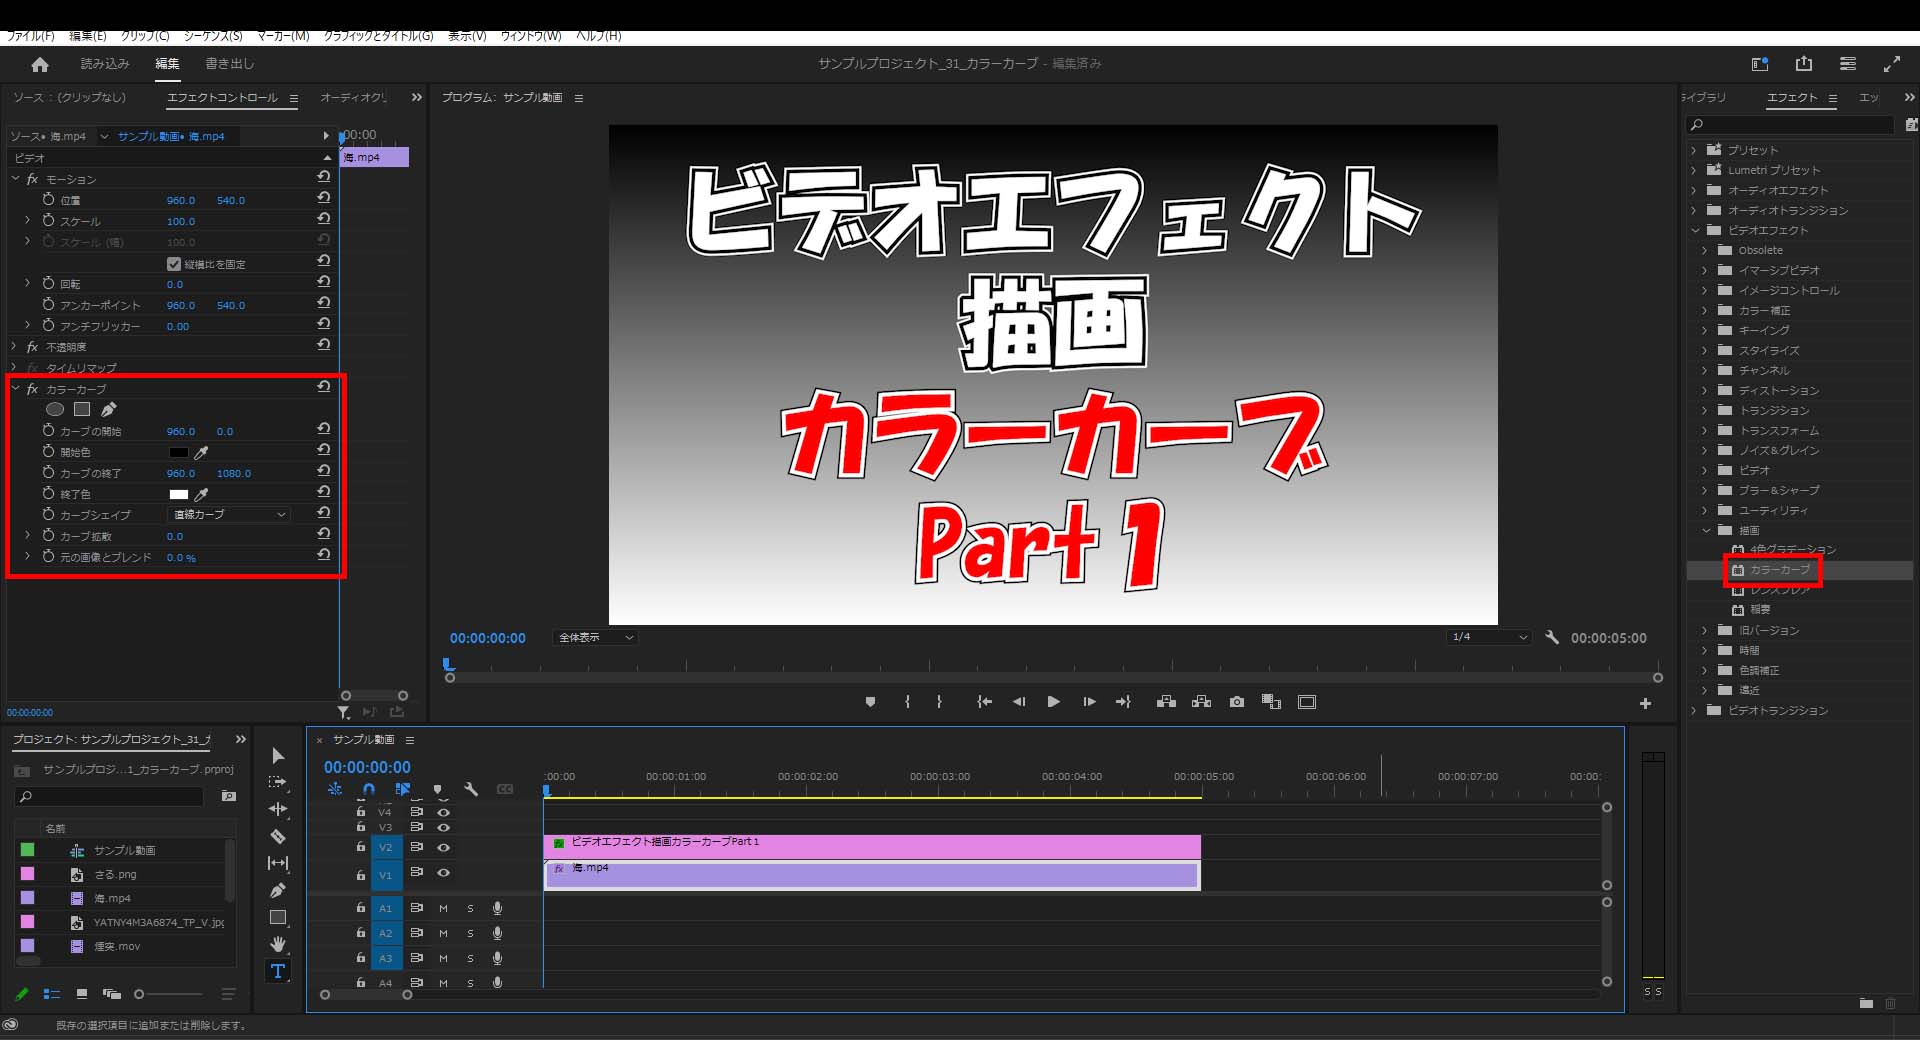Open the 全体表示 zoom level dropdown
The image size is (1920, 1040).
point(595,637)
